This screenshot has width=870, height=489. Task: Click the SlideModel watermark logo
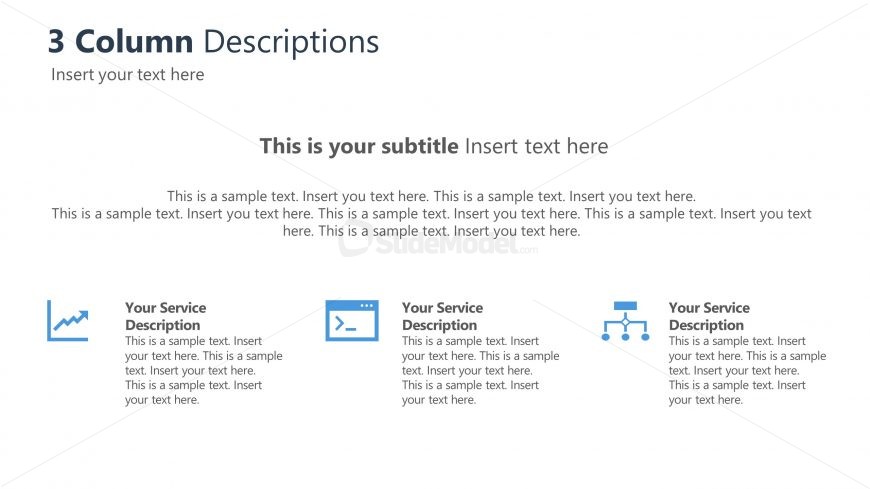pos(438,240)
